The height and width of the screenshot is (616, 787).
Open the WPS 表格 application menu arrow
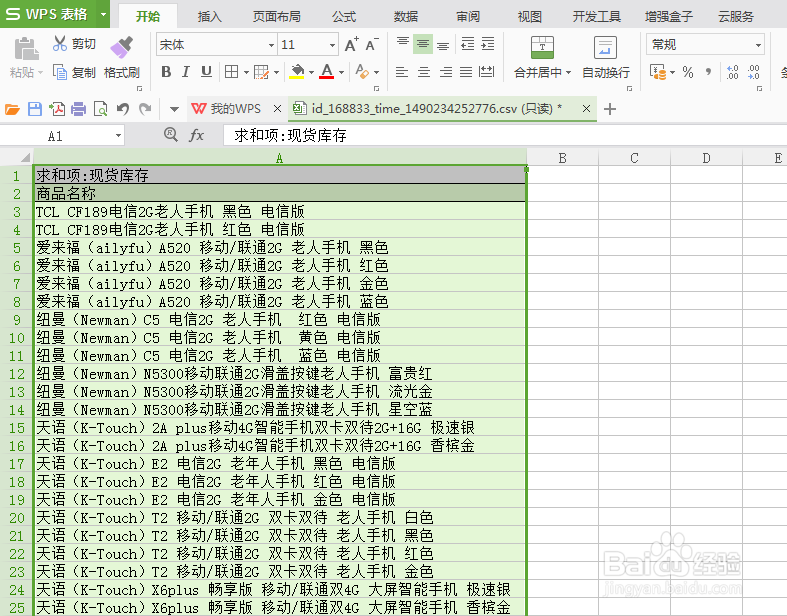pyautogui.click(x=103, y=14)
